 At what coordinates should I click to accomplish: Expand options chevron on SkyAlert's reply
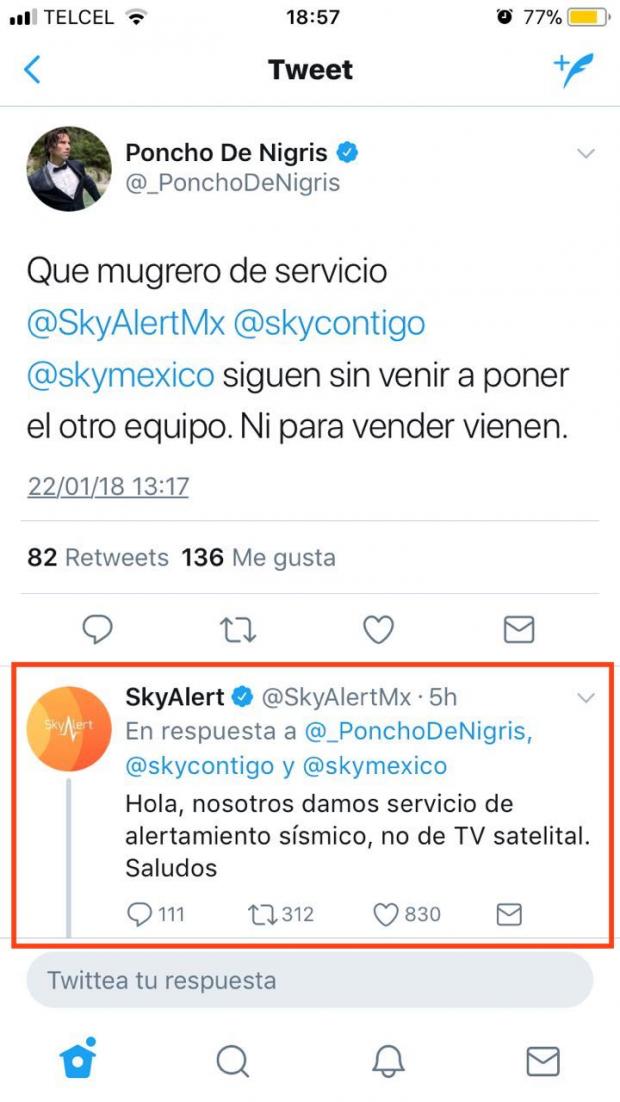[x=586, y=698]
